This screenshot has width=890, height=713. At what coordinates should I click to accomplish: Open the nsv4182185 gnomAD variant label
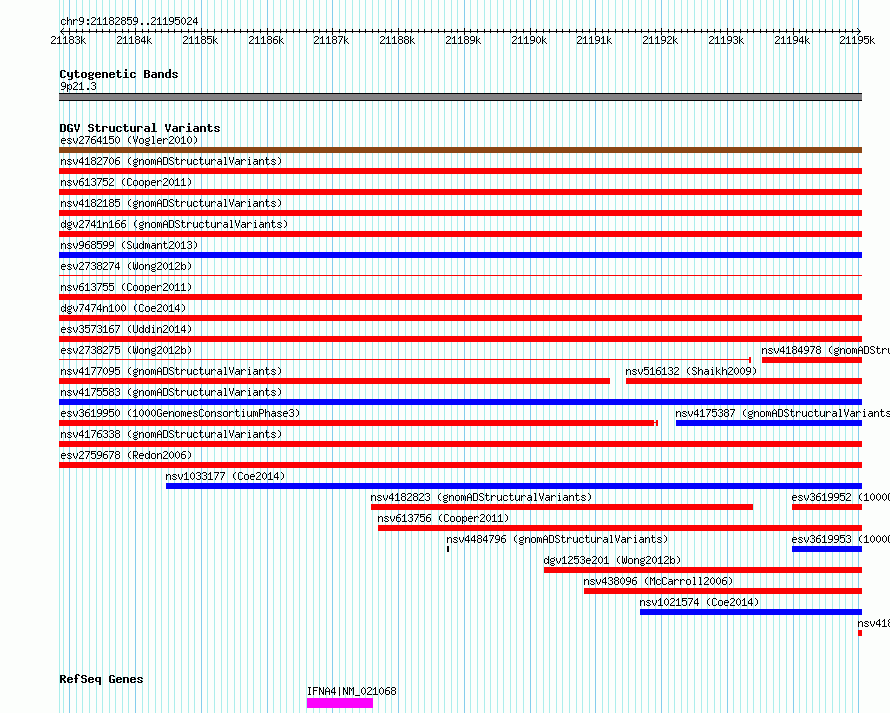171,203
